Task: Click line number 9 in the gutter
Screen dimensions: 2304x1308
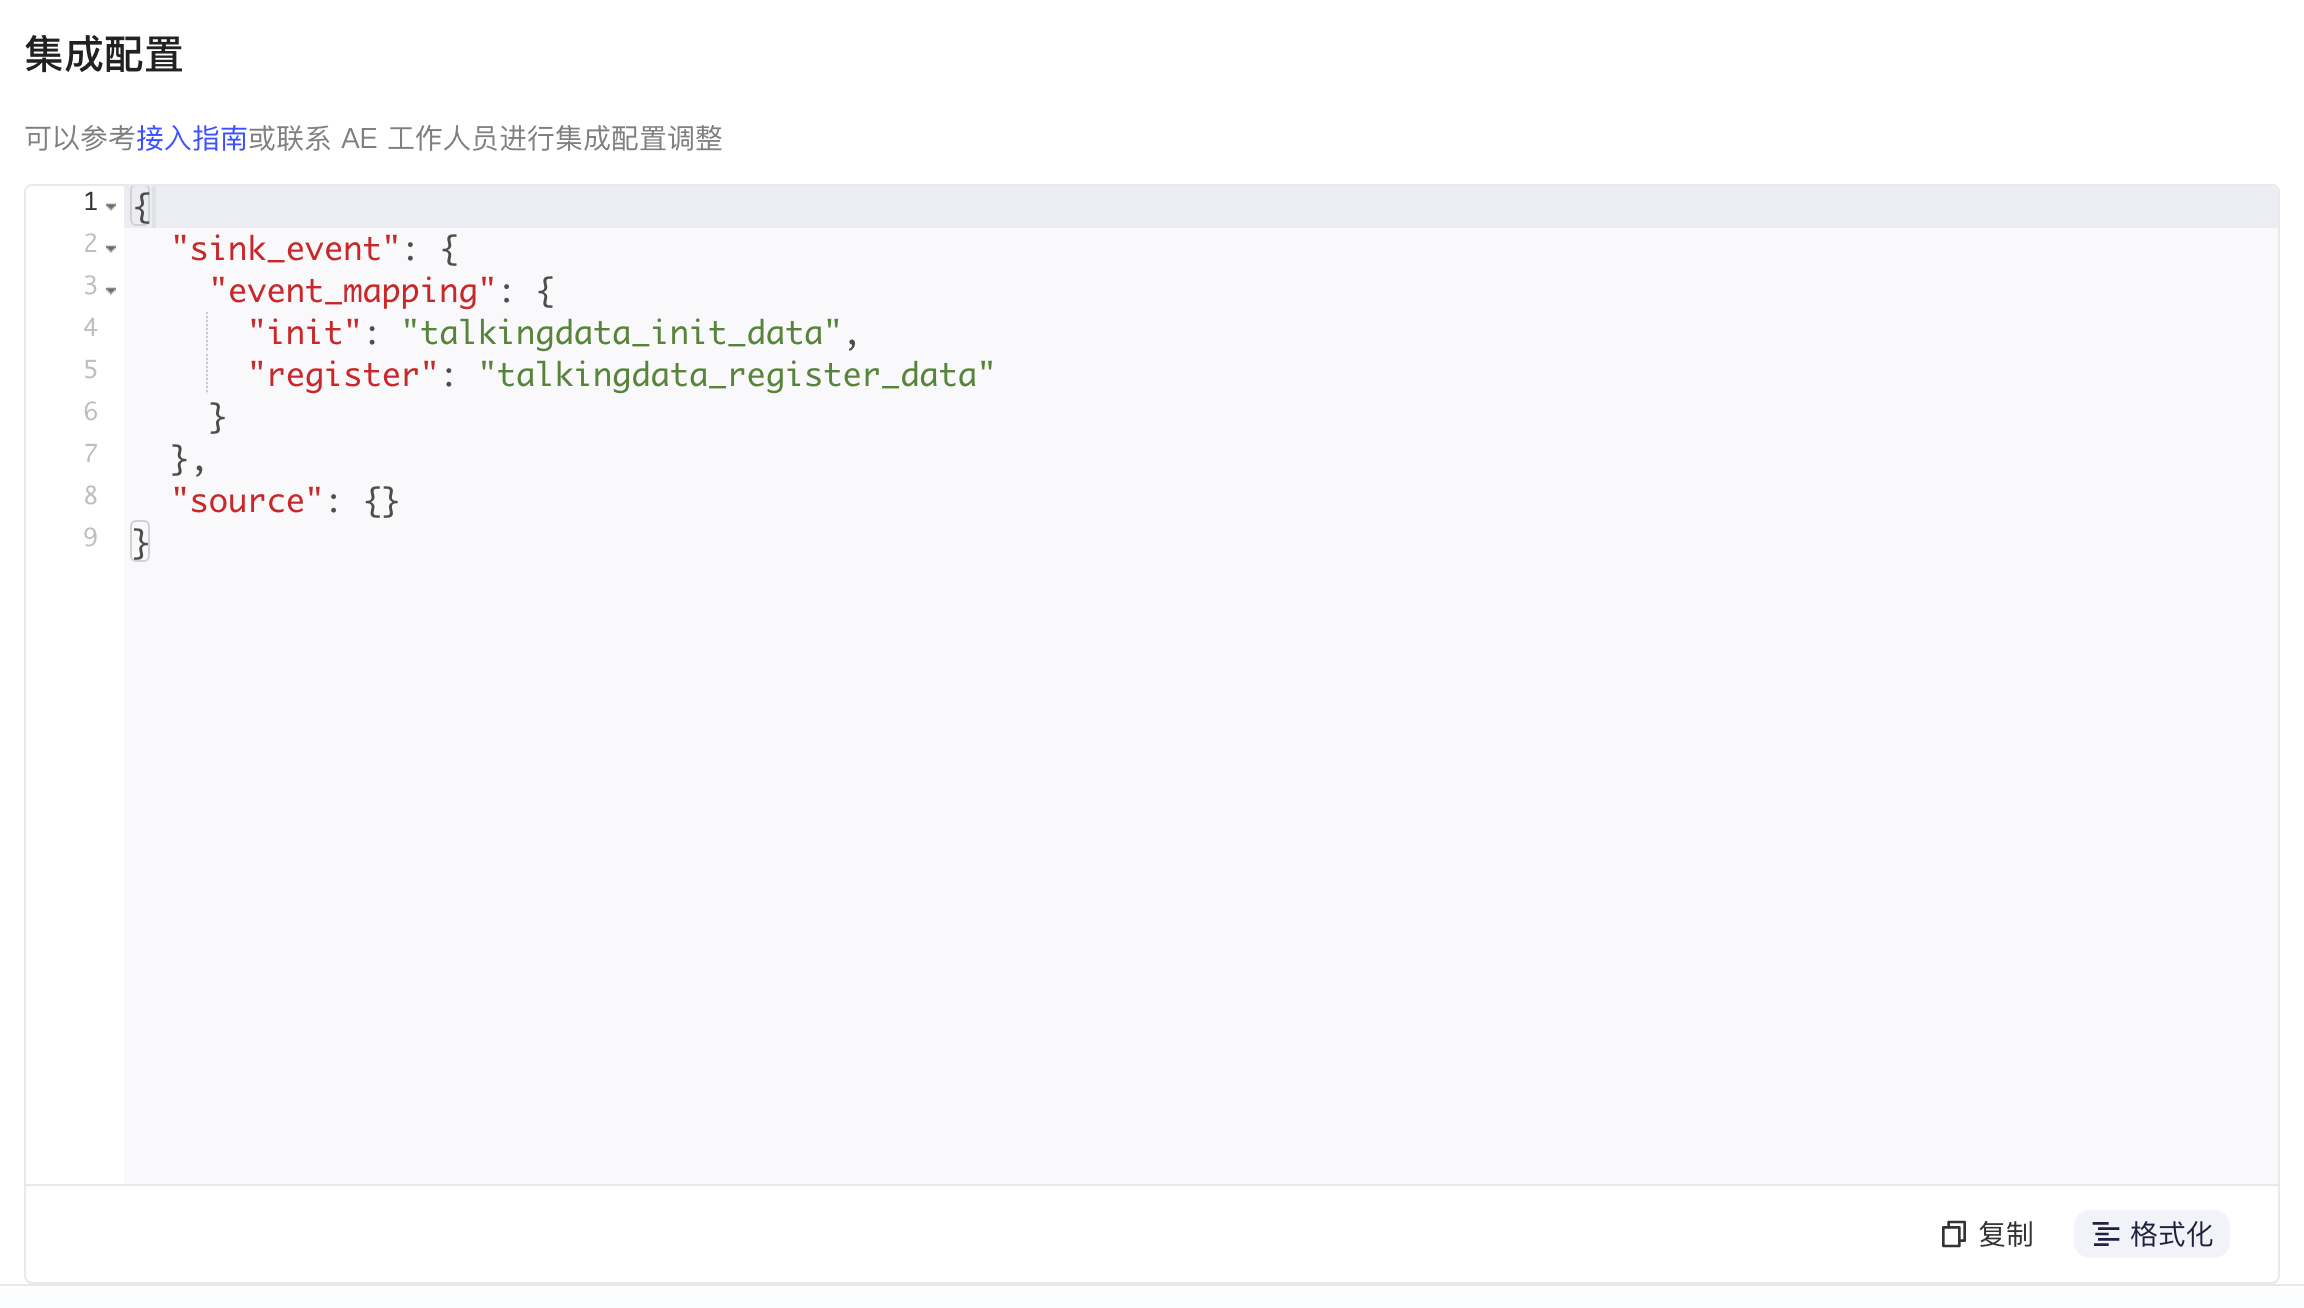Action: click(90, 537)
